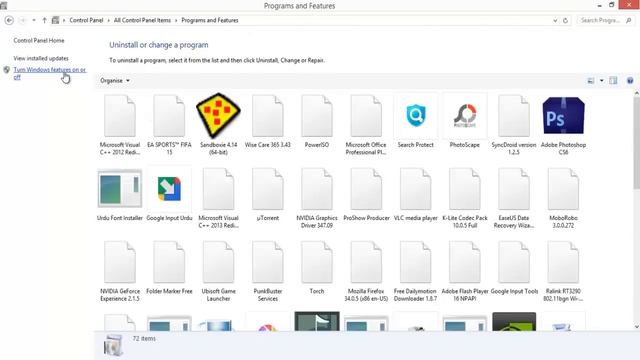Select K-Lite Codec Pack 10.0.5 Full icon
640x360 pixels.
coord(464,189)
